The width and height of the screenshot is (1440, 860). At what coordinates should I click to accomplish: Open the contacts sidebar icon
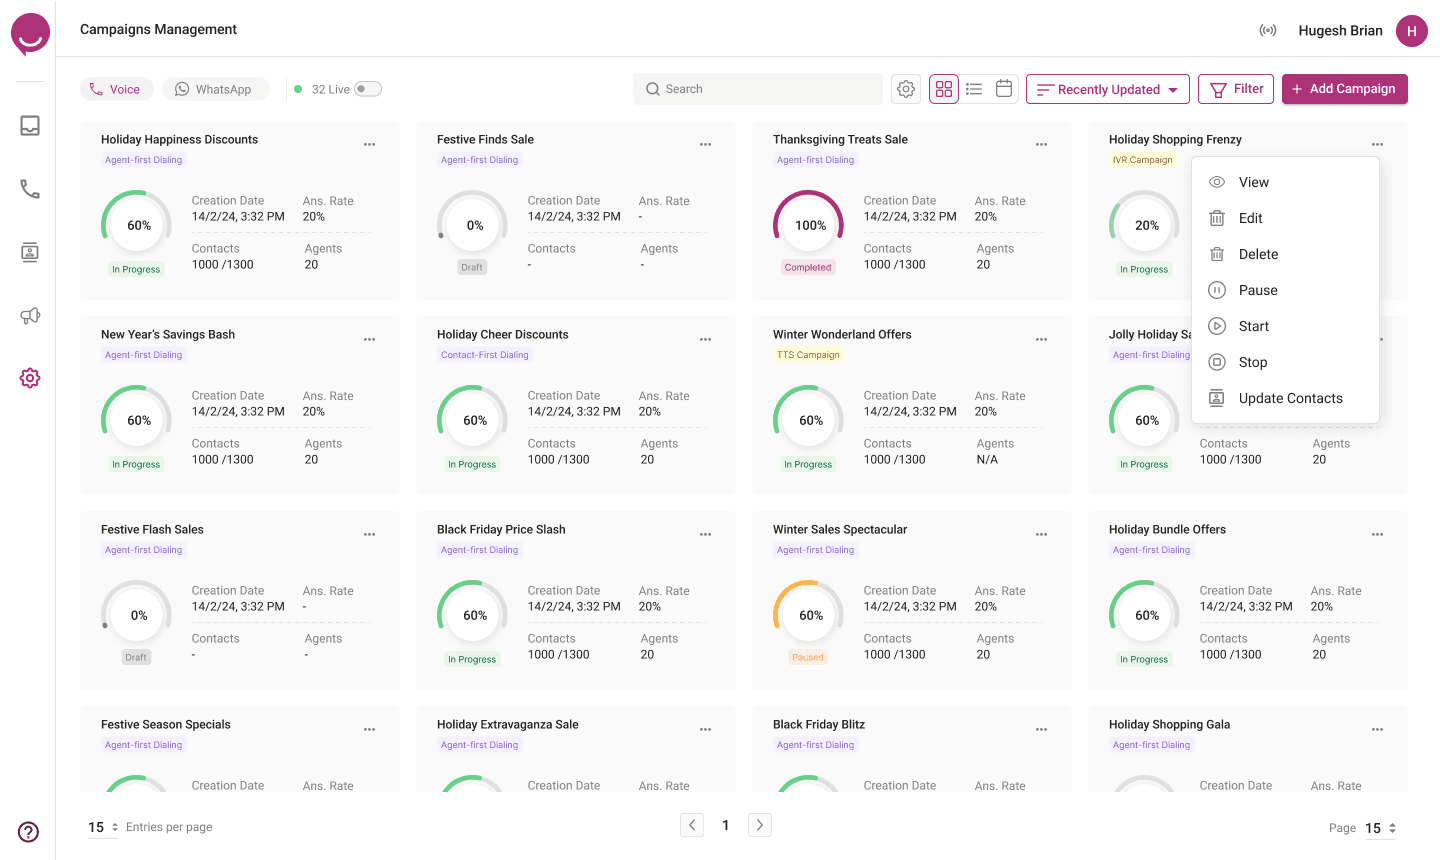[x=30, y=252]
